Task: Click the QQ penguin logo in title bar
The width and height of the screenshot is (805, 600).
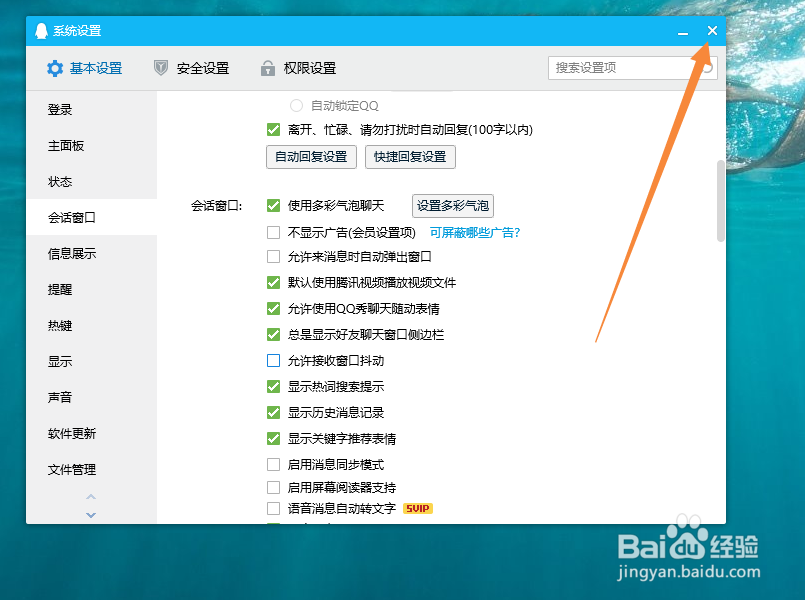Action: click(41, 31)
